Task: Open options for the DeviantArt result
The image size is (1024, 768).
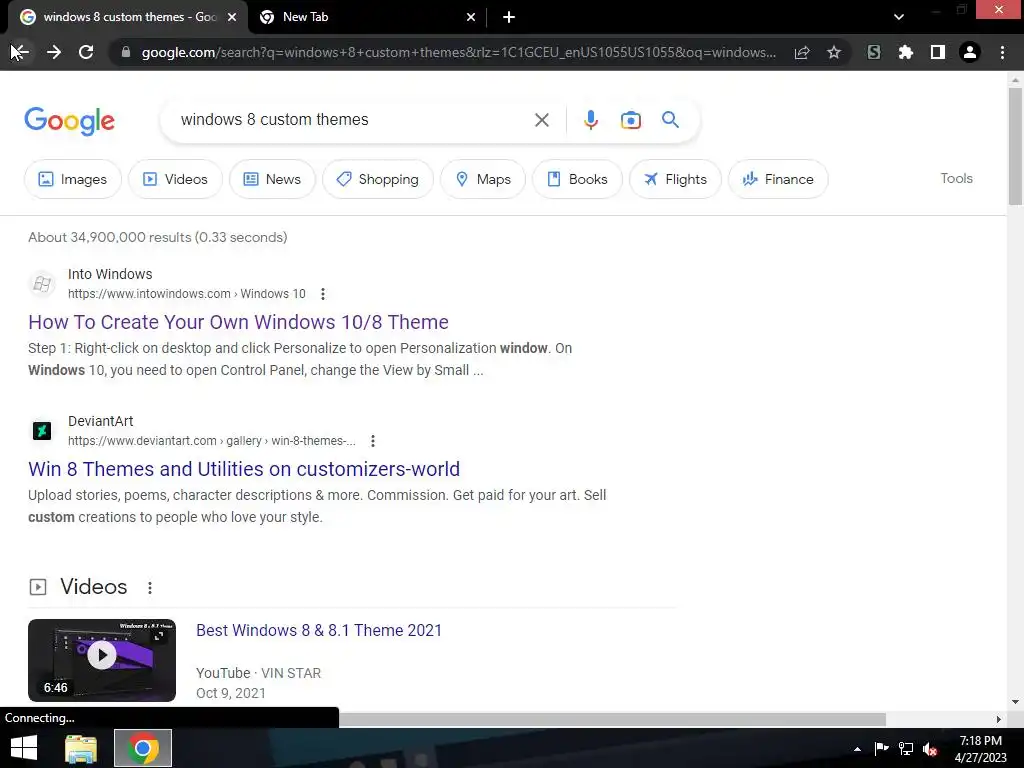Action: pos(373,441)
